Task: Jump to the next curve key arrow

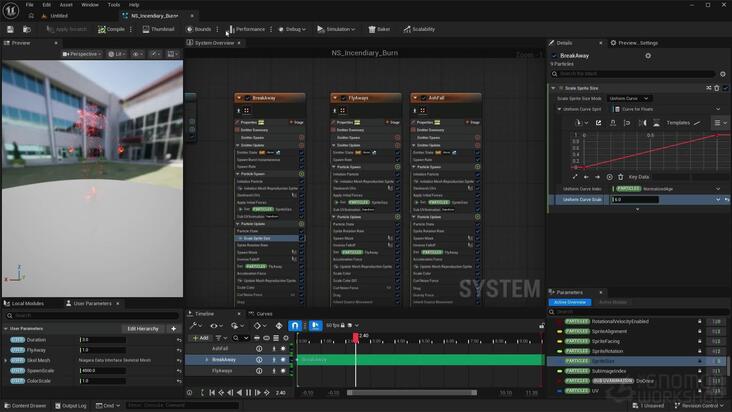Action: coord(597,177)
